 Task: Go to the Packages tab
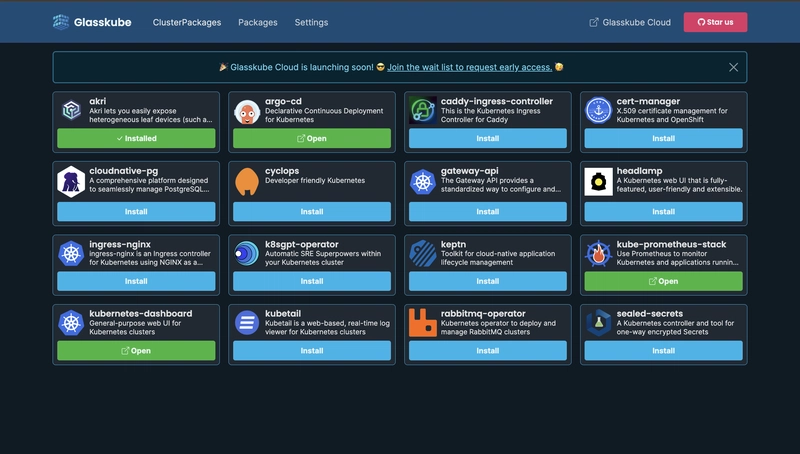coord(258,22)
